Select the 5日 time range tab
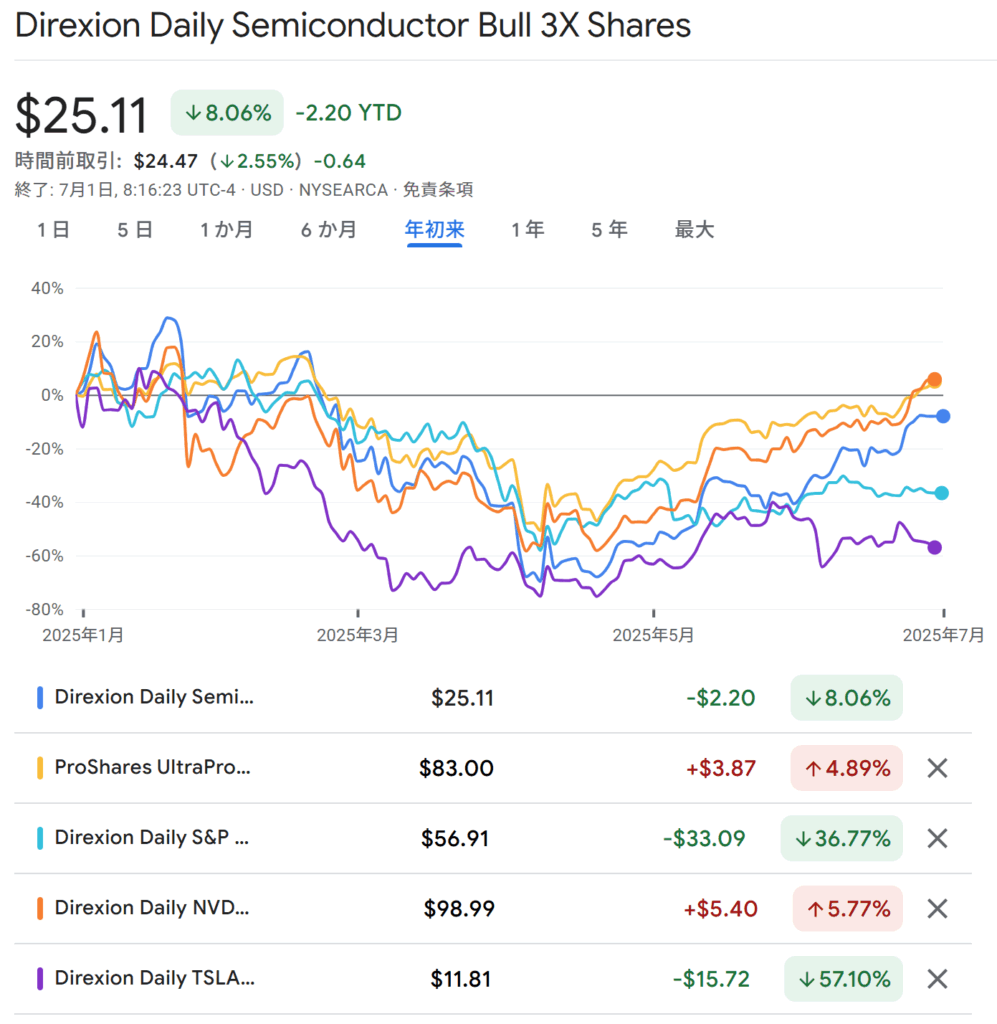 tap(135, 230)
